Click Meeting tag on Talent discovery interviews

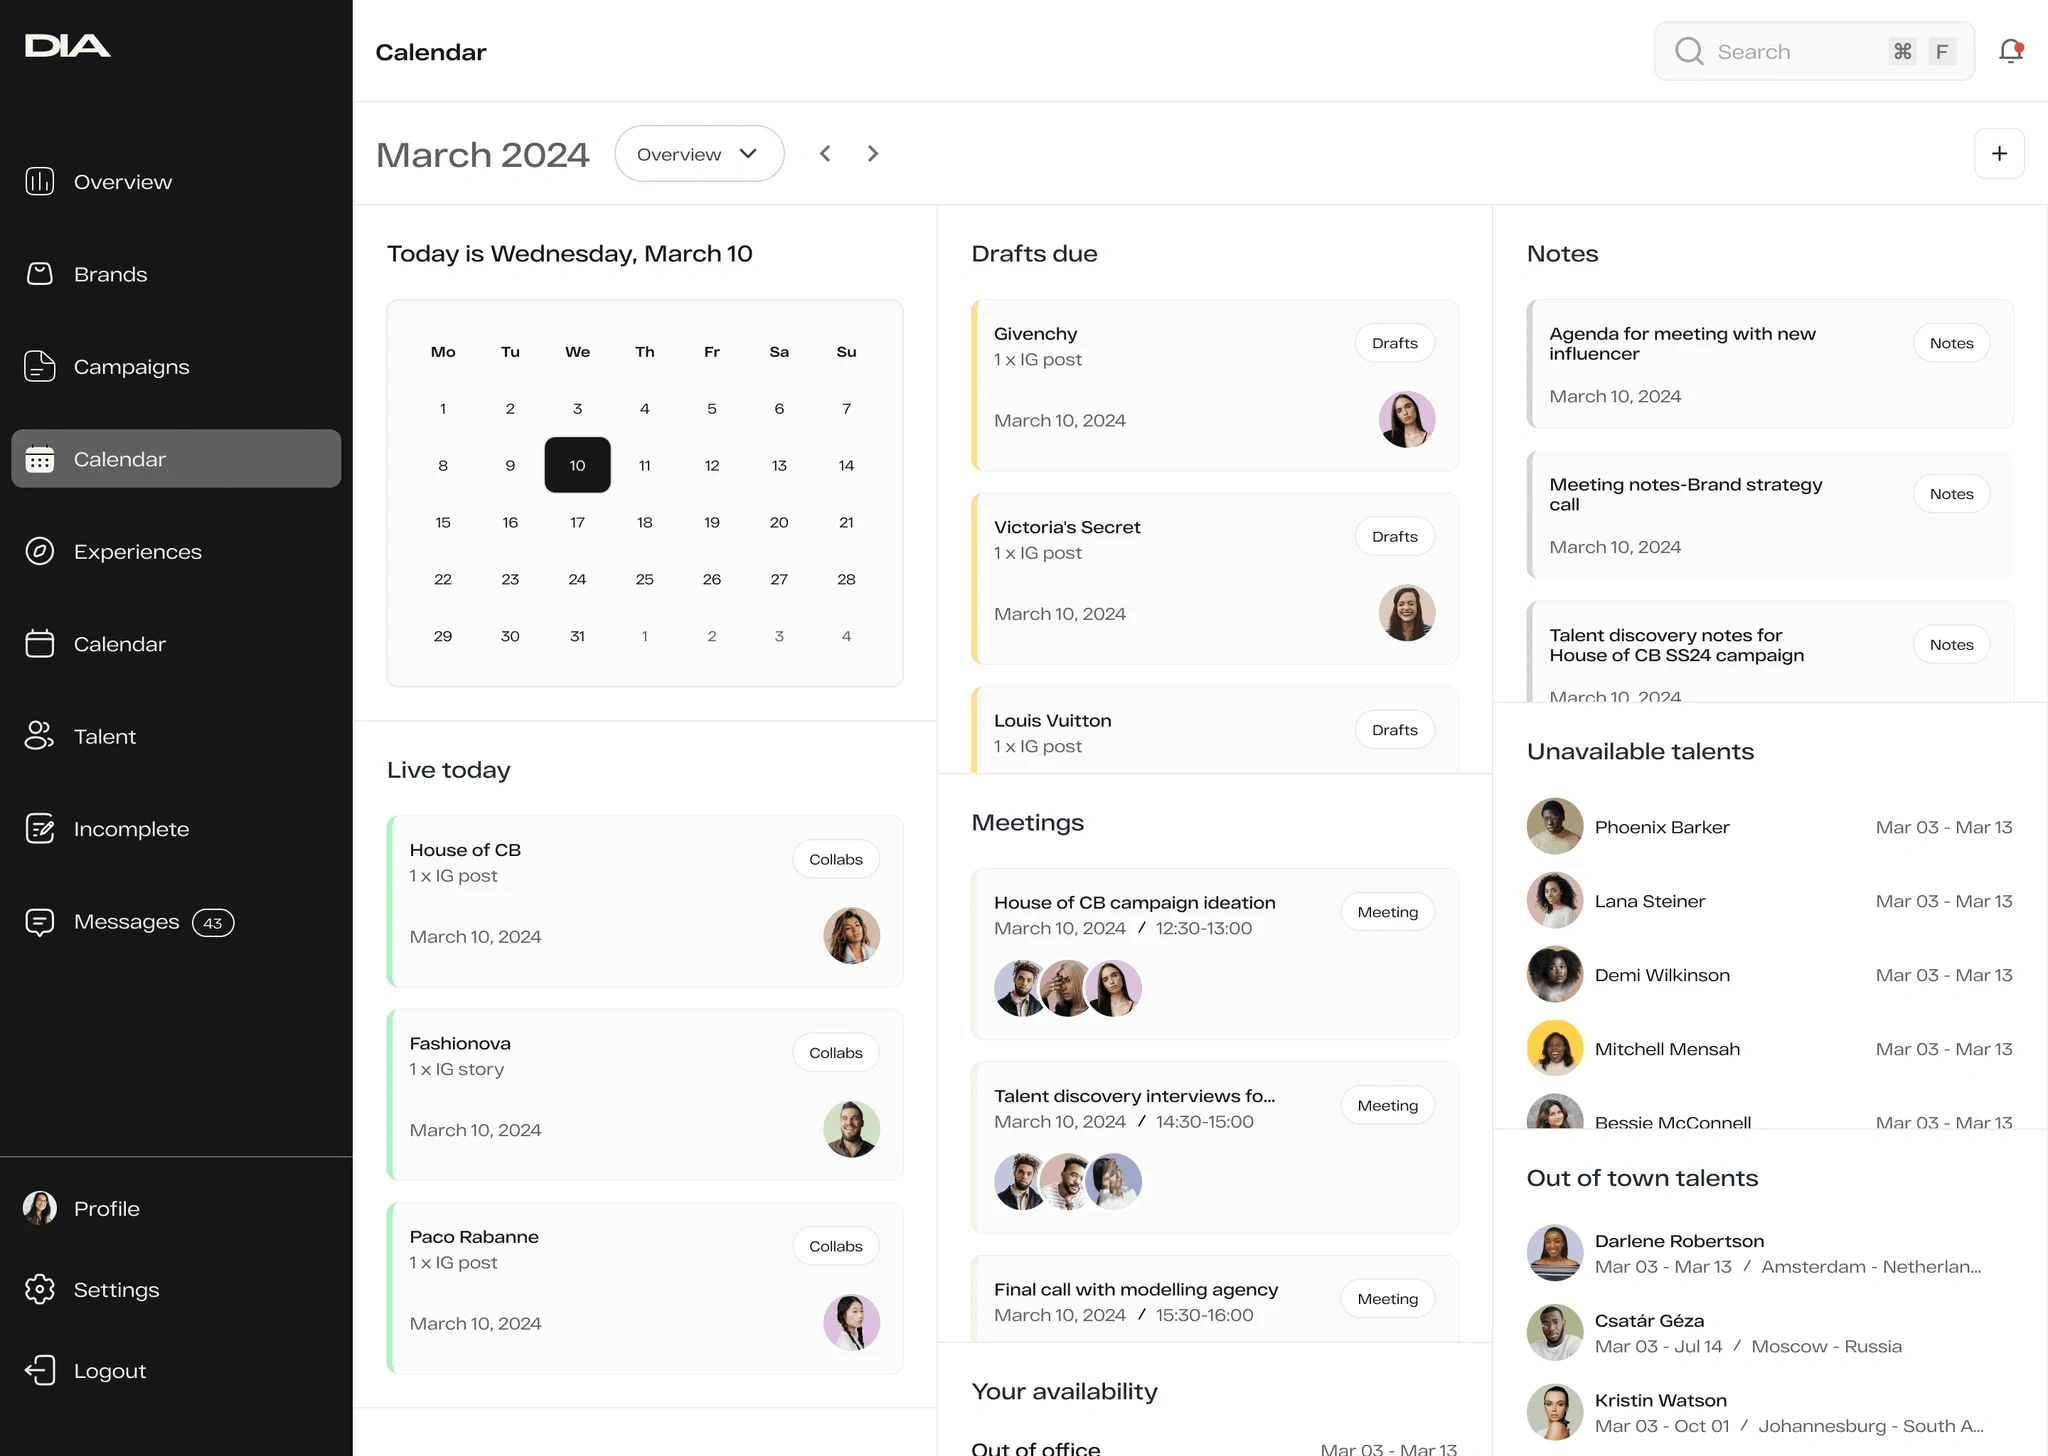pyautogui.click(x=1387, y=1105)
